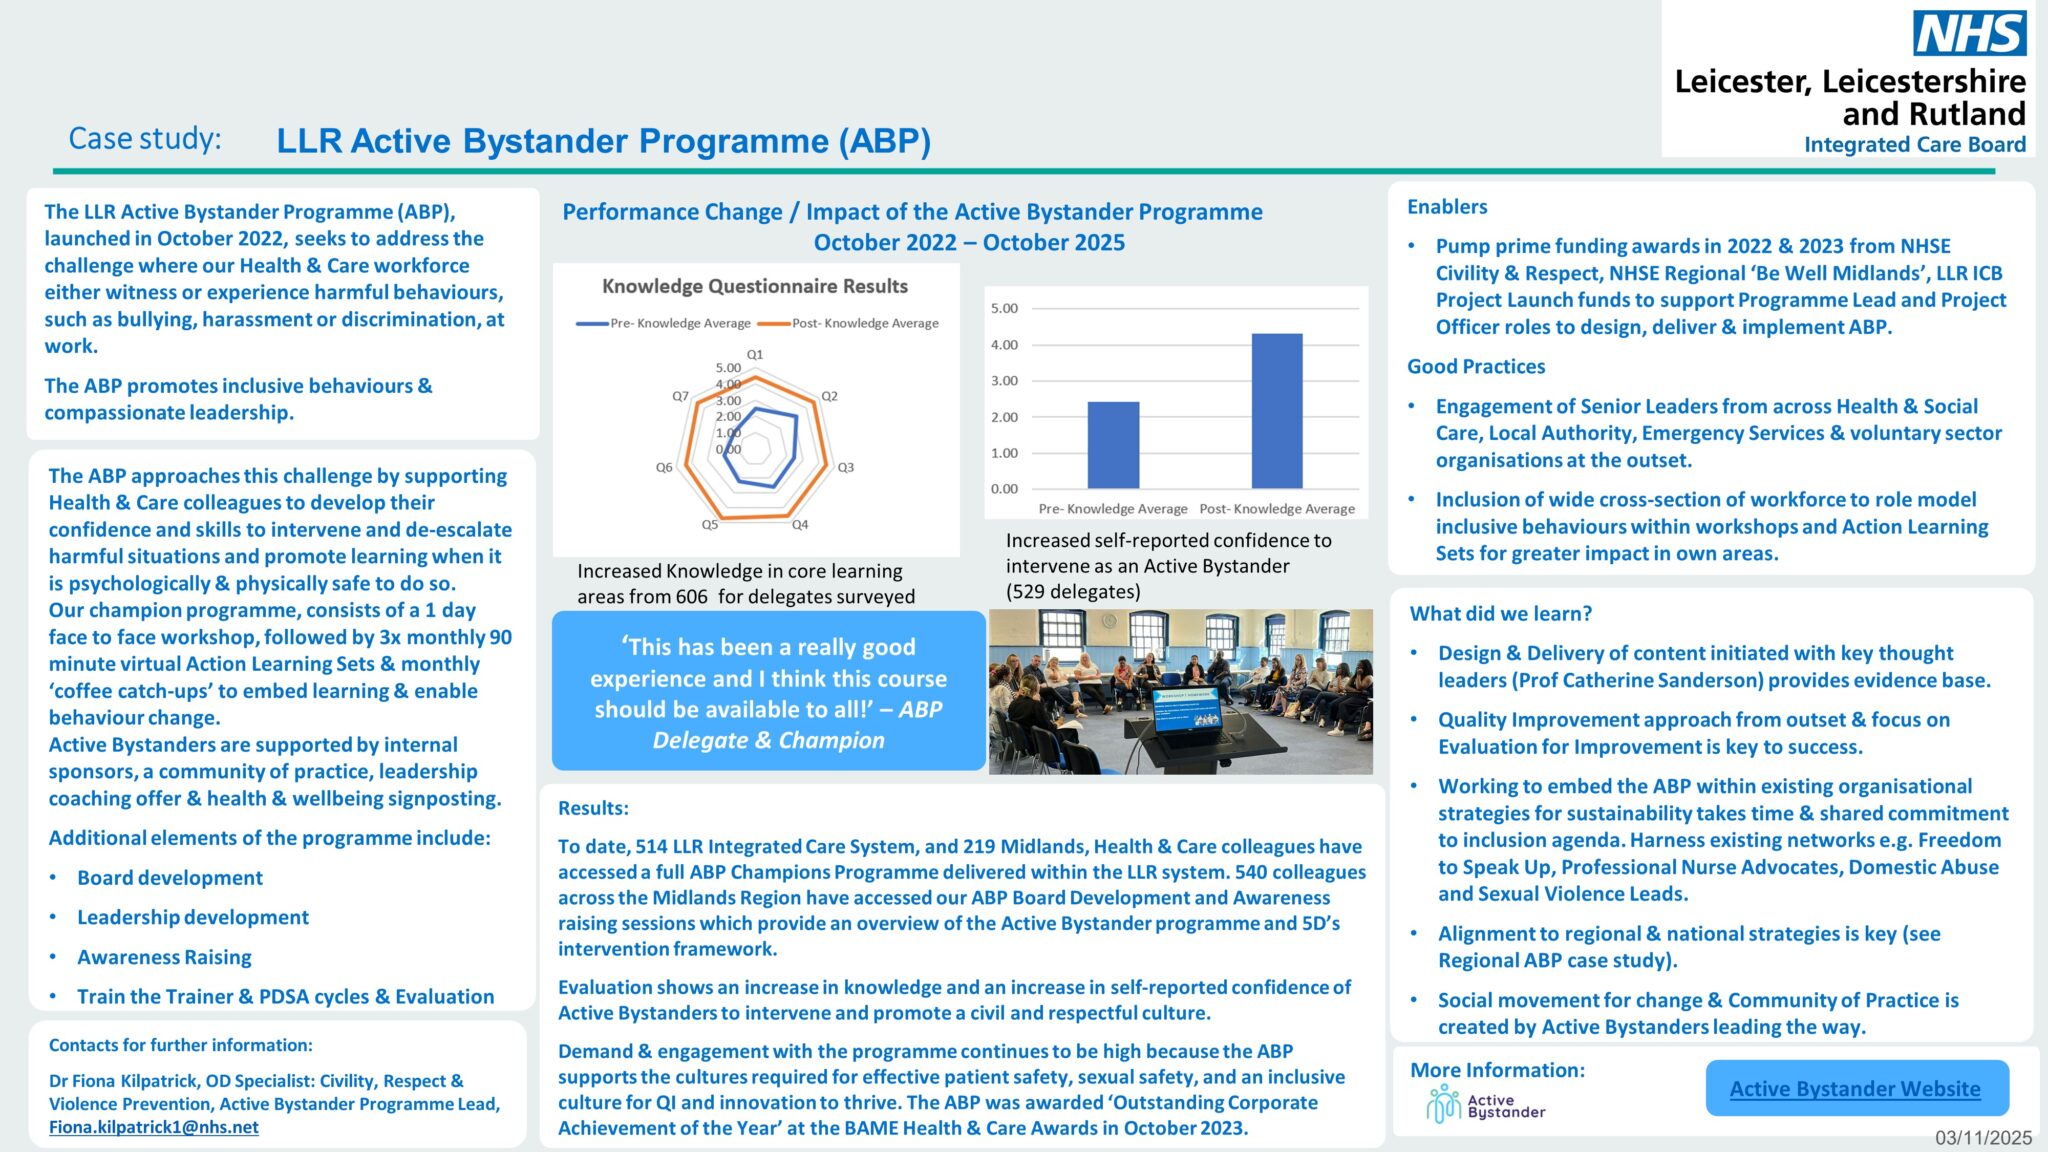Viewport: 2048px width, 1152px height.
Task: Click the Active Bystander logo icon
Action: point(1443,1104)
